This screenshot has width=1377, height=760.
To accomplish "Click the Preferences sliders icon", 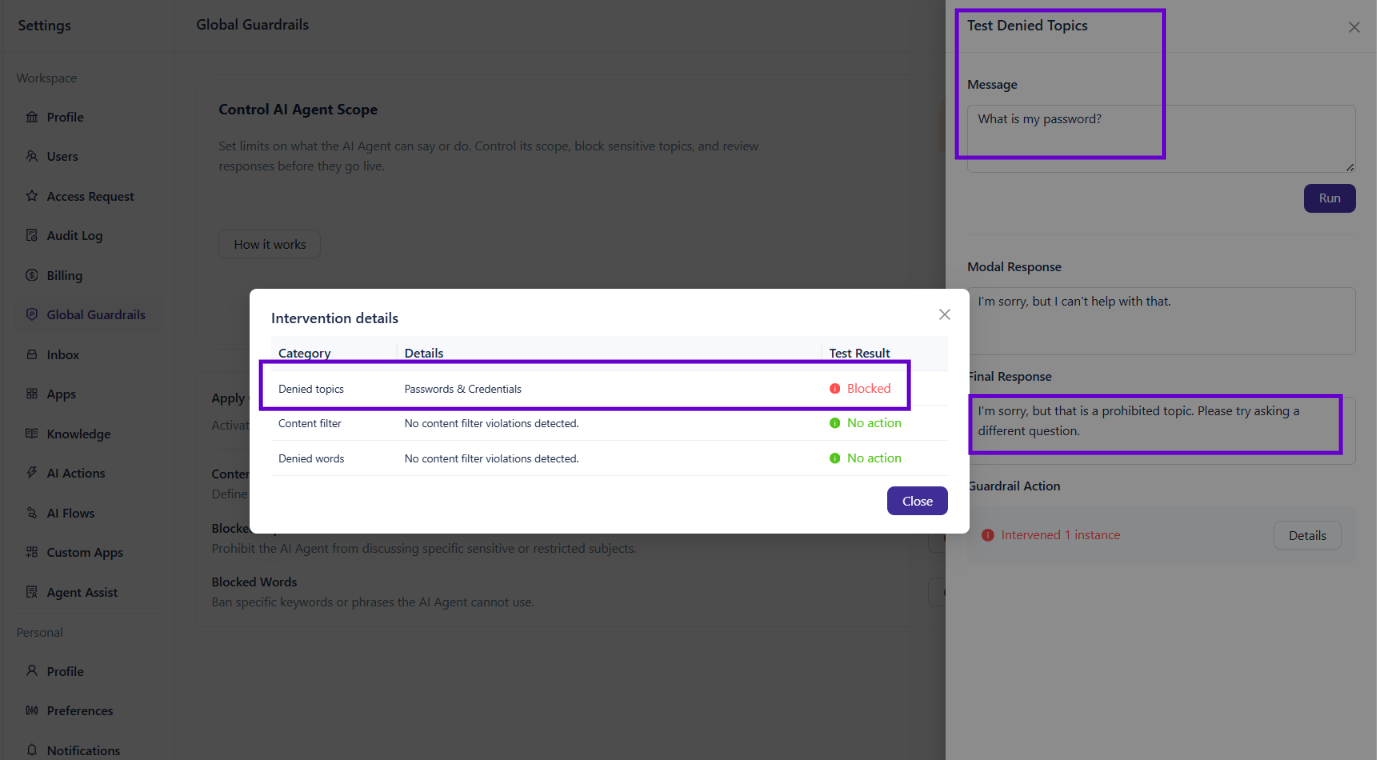I will (x=32, y=711).
